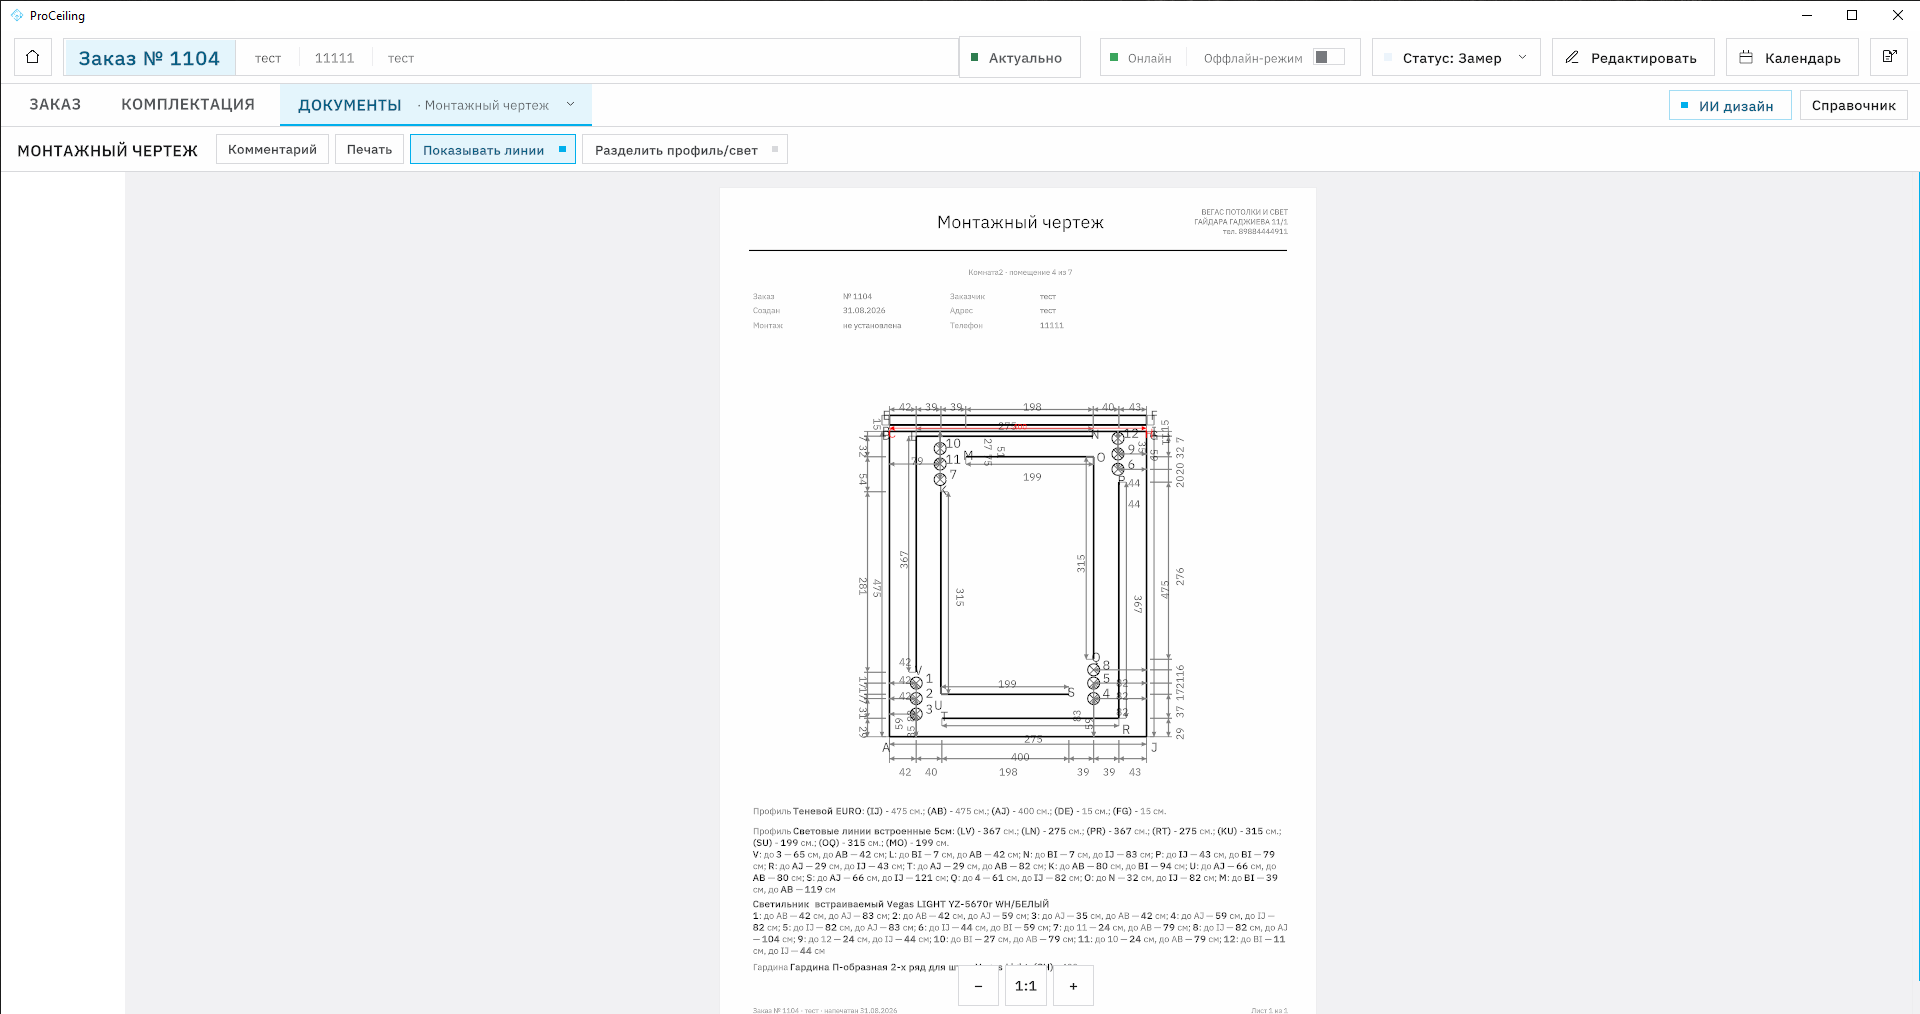Screen dimensions: 1920x1014
Task: Toggle the ИИ дизайн mode
Action: pyautogui.click(x=1730, y=105)
